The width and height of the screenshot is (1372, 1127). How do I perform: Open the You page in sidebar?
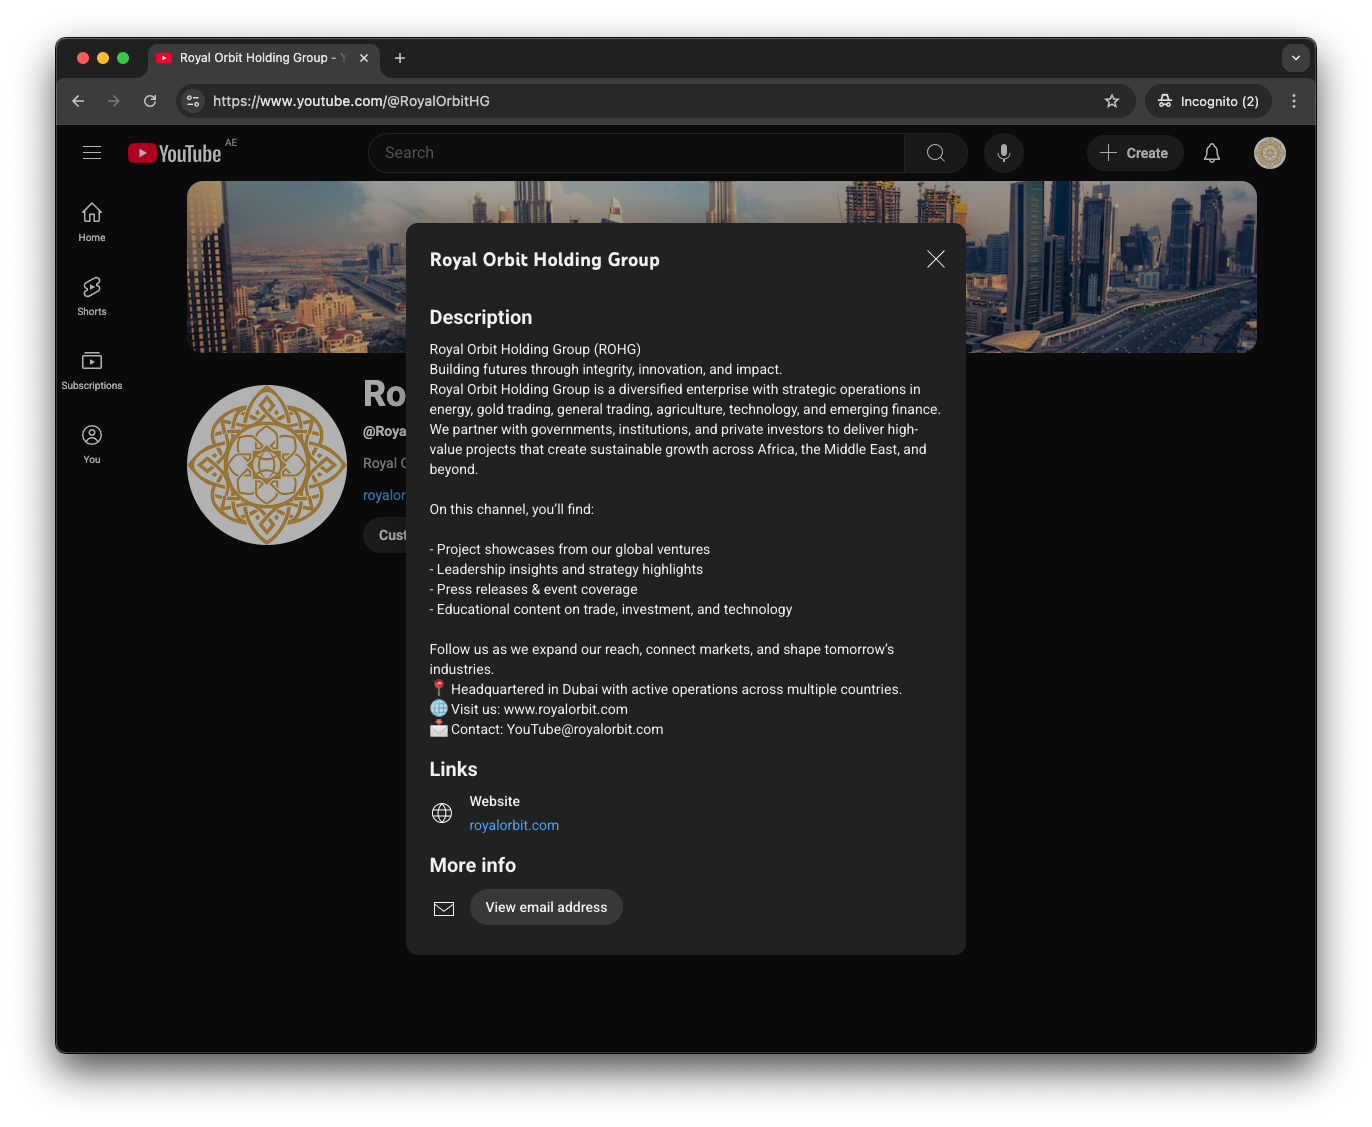(x=92, y=444)
